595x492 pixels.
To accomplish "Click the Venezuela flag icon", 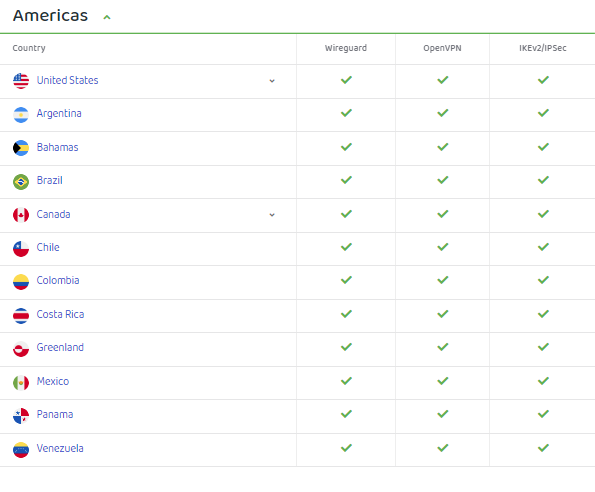I will tap(21, 450).
